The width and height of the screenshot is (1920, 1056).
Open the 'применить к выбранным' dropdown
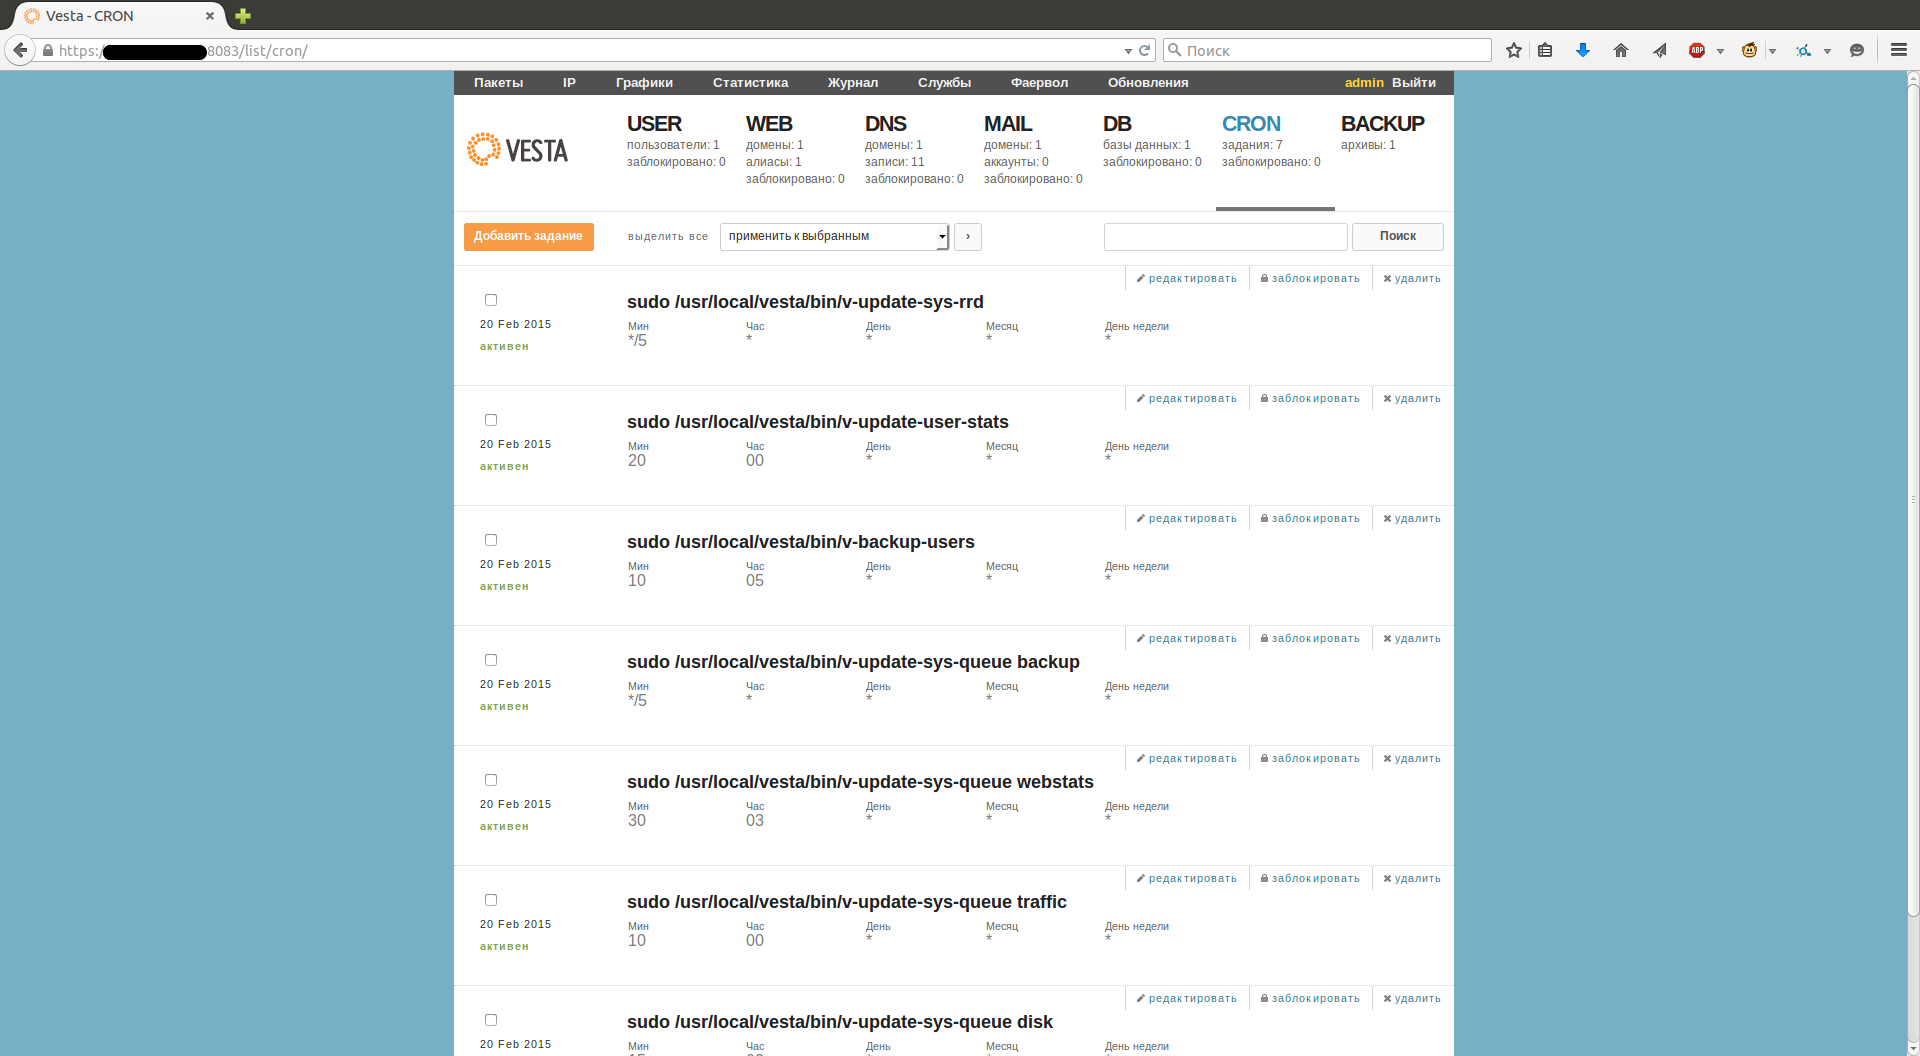pyautogui.click(x=834, y=236)
